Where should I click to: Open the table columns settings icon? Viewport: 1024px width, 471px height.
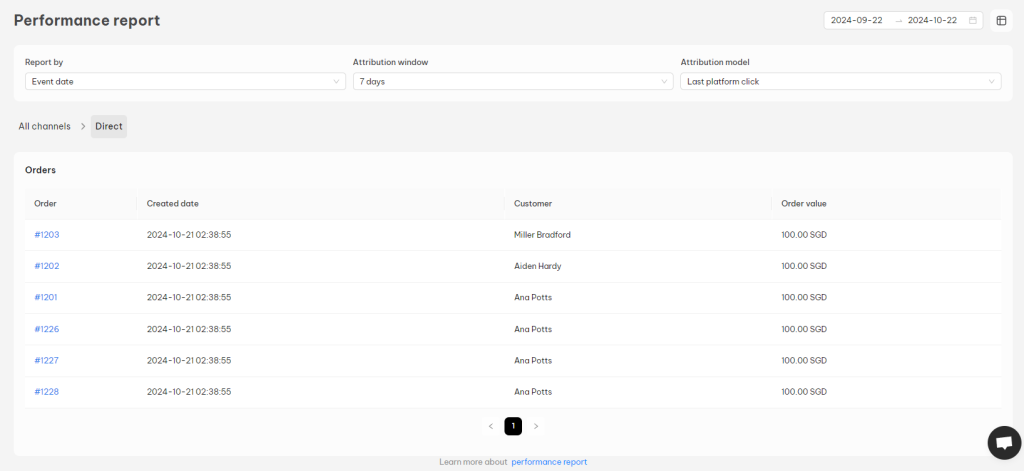click(x=1001, y=20)
